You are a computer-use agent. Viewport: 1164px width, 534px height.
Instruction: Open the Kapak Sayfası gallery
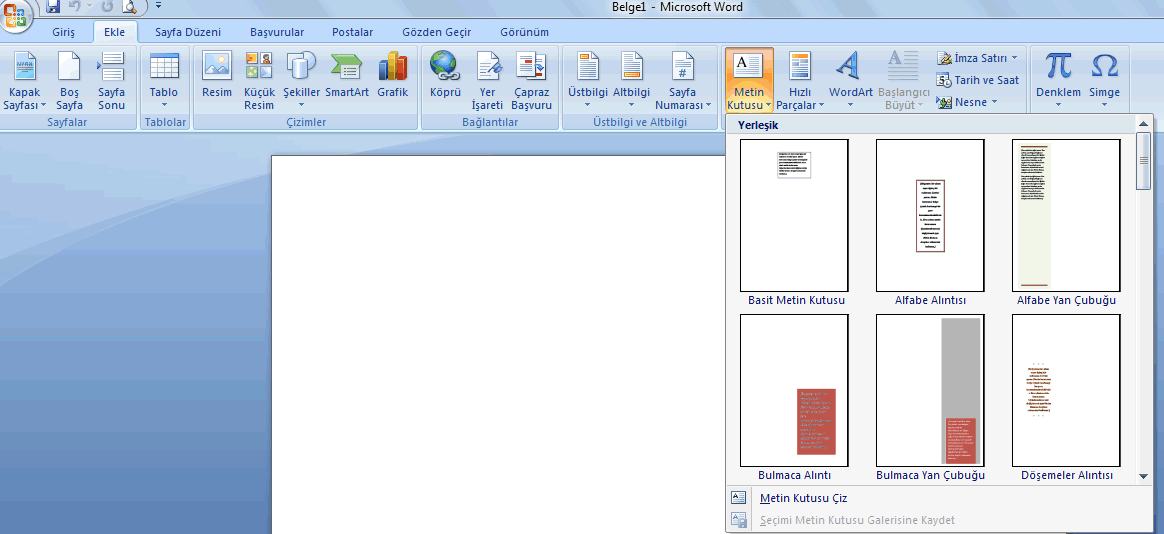pos(24,80)
